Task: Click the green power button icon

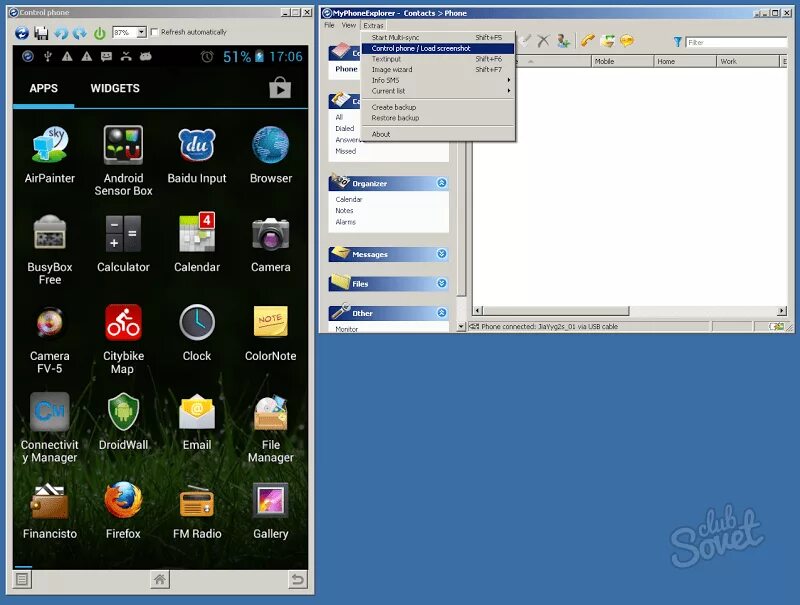Action: (99, 33)
